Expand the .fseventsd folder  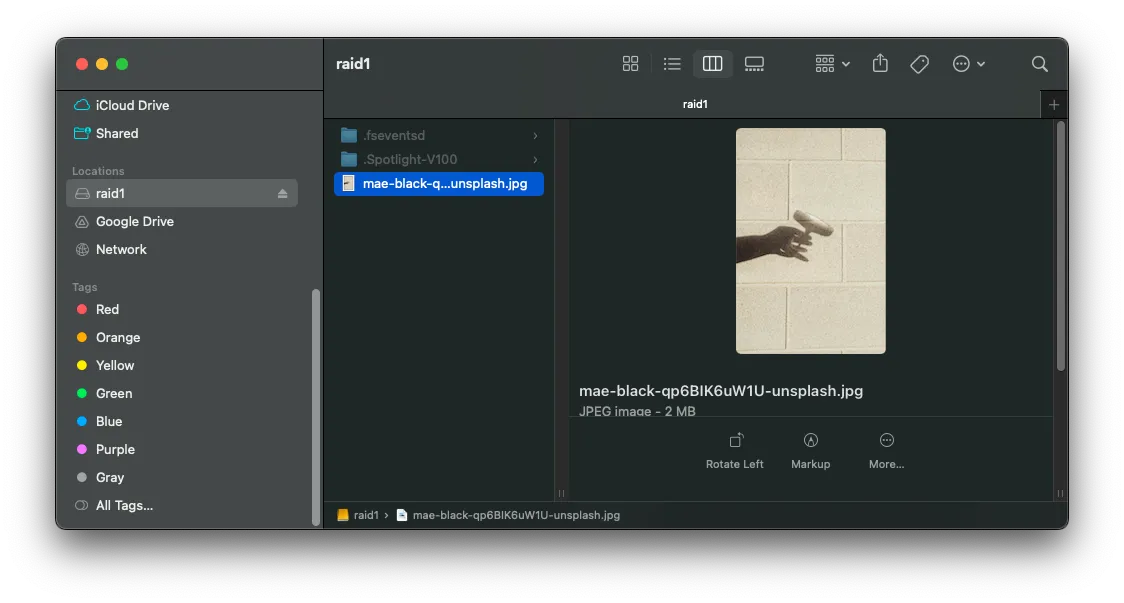pyautogui.click(x=535, y=135)
